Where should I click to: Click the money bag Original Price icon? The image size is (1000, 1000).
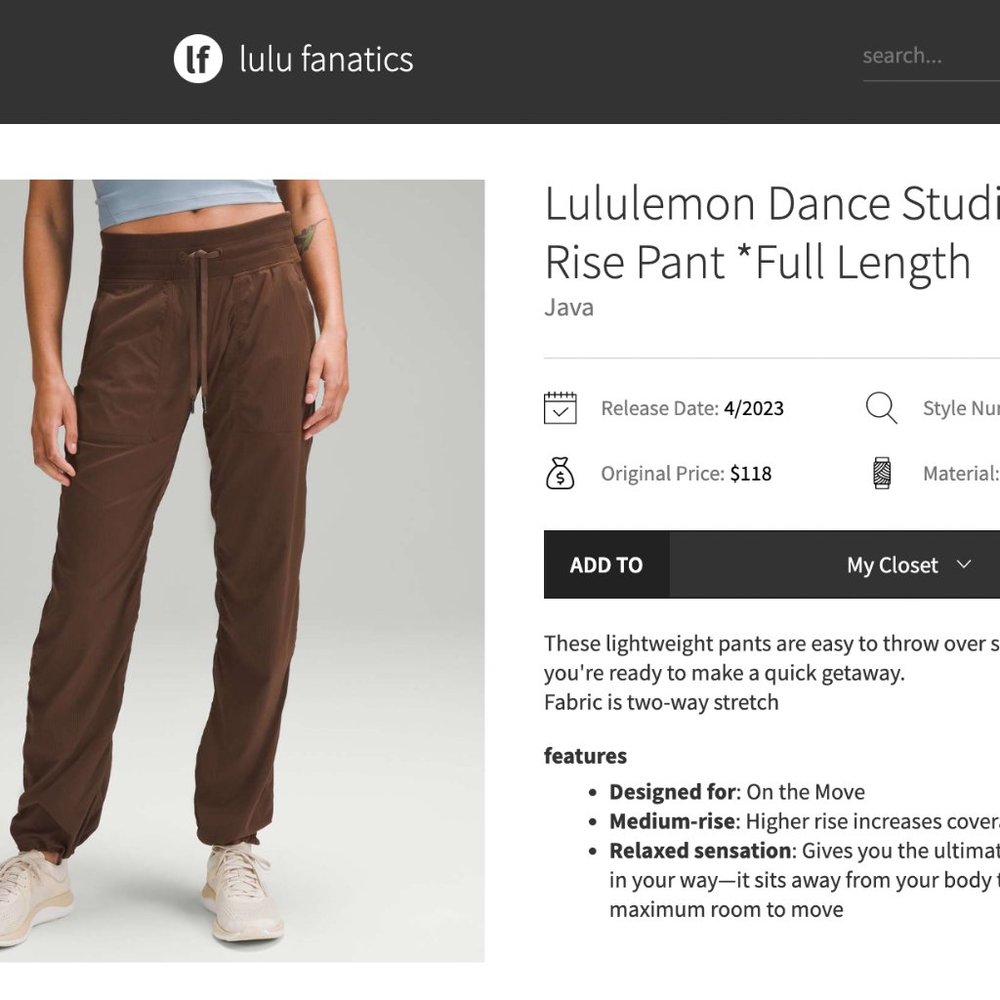(561, 473)
